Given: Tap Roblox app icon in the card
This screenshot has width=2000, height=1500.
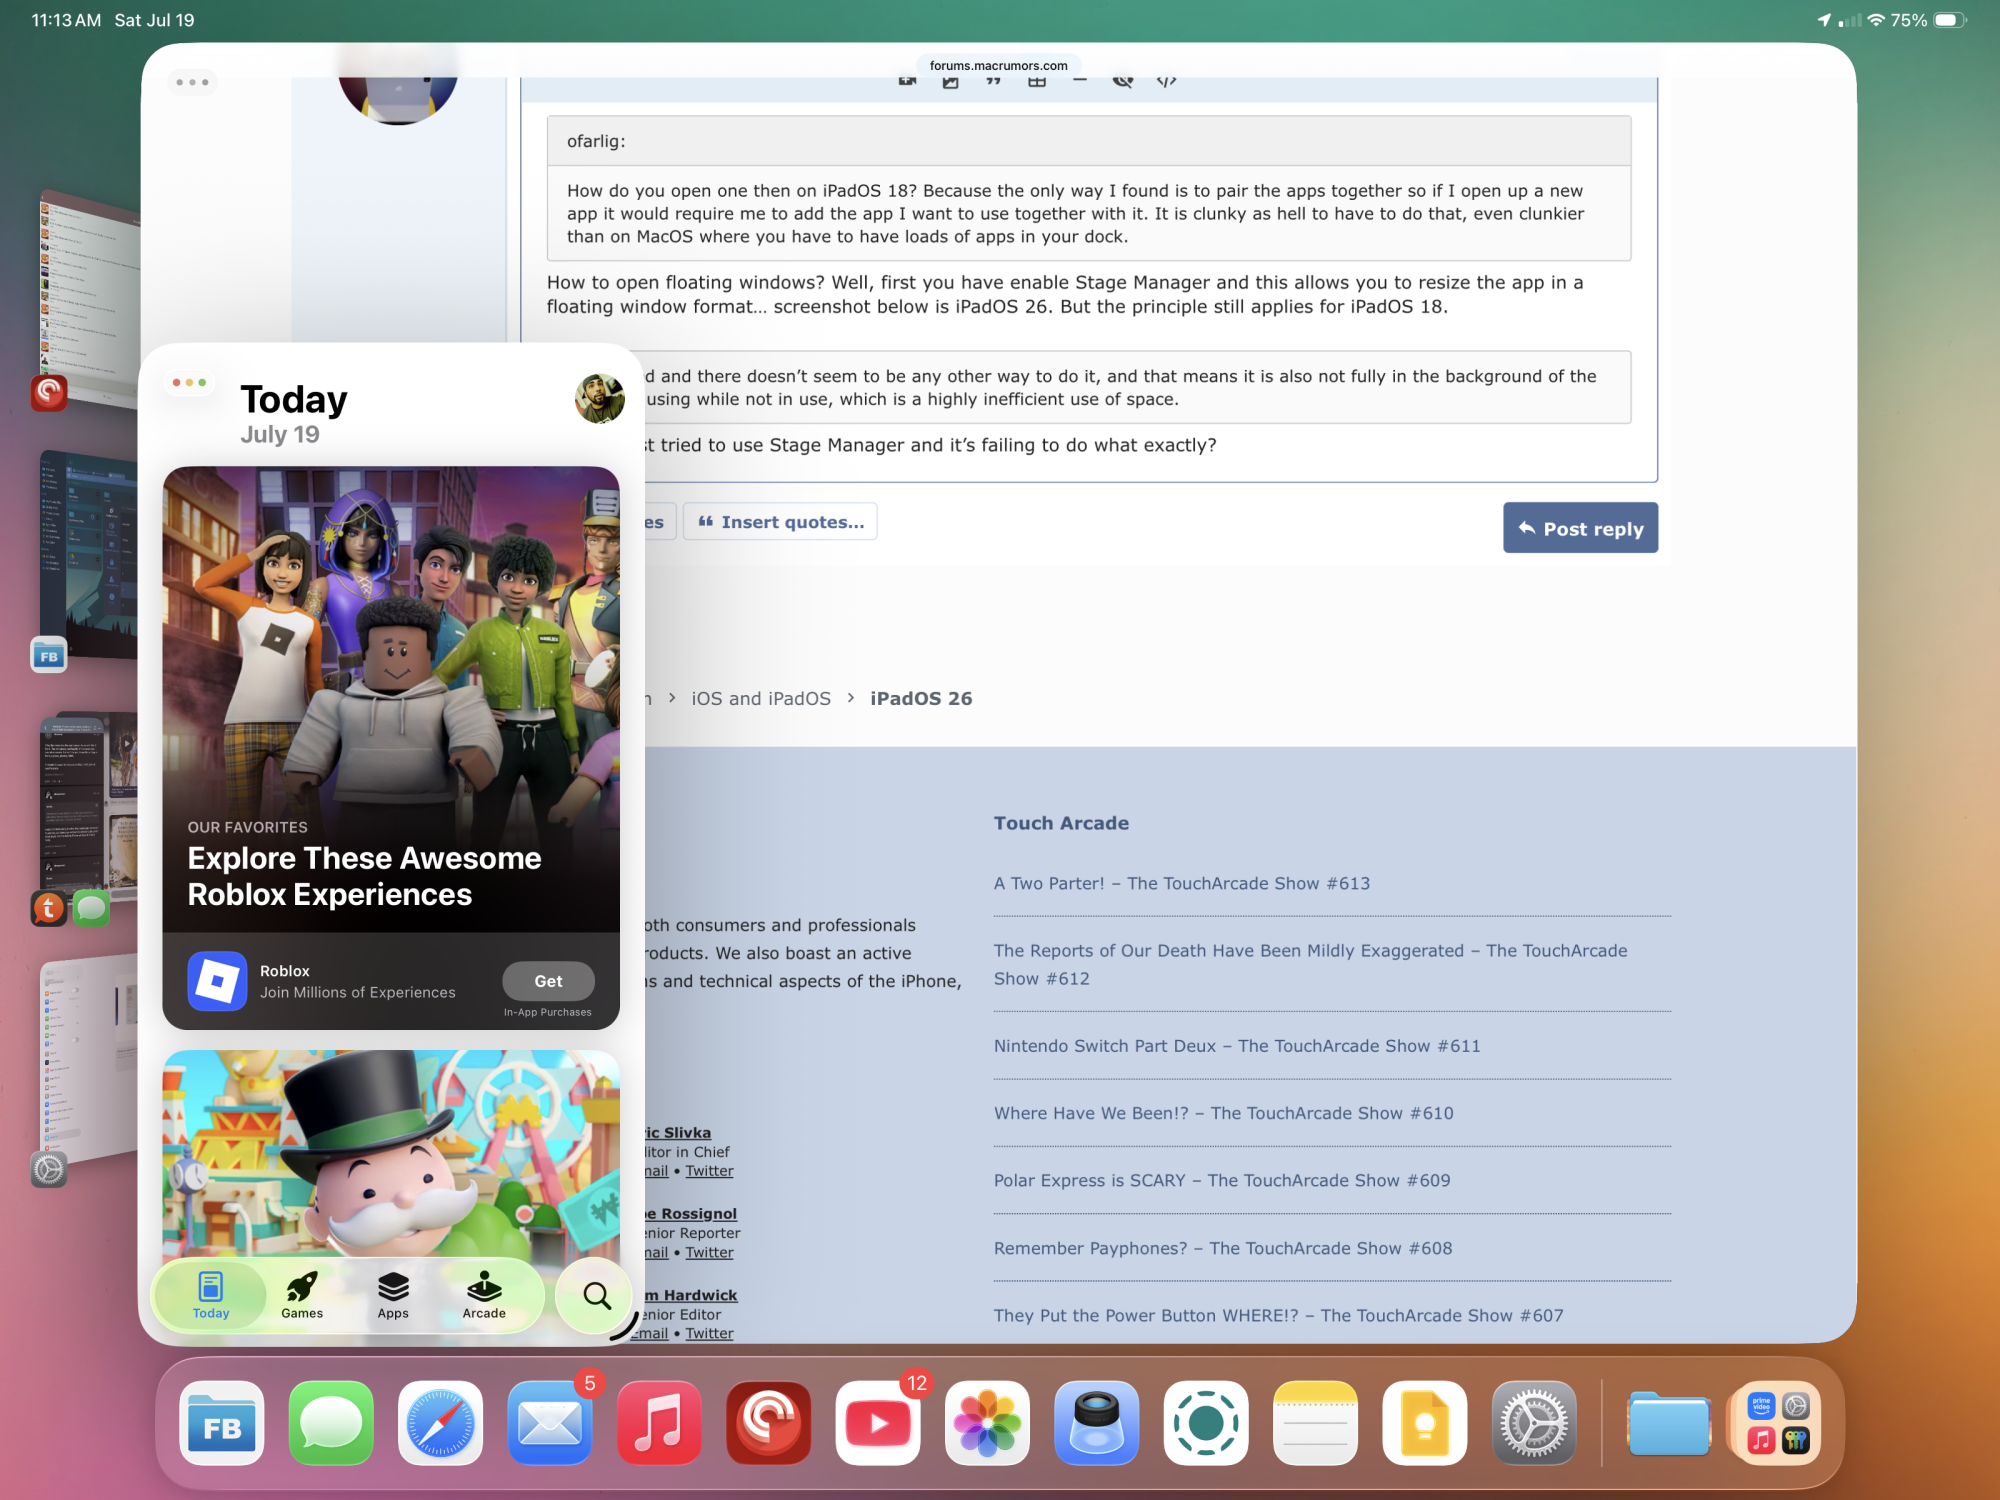Looking at the screenshot, I should click(x=217, y=981).
